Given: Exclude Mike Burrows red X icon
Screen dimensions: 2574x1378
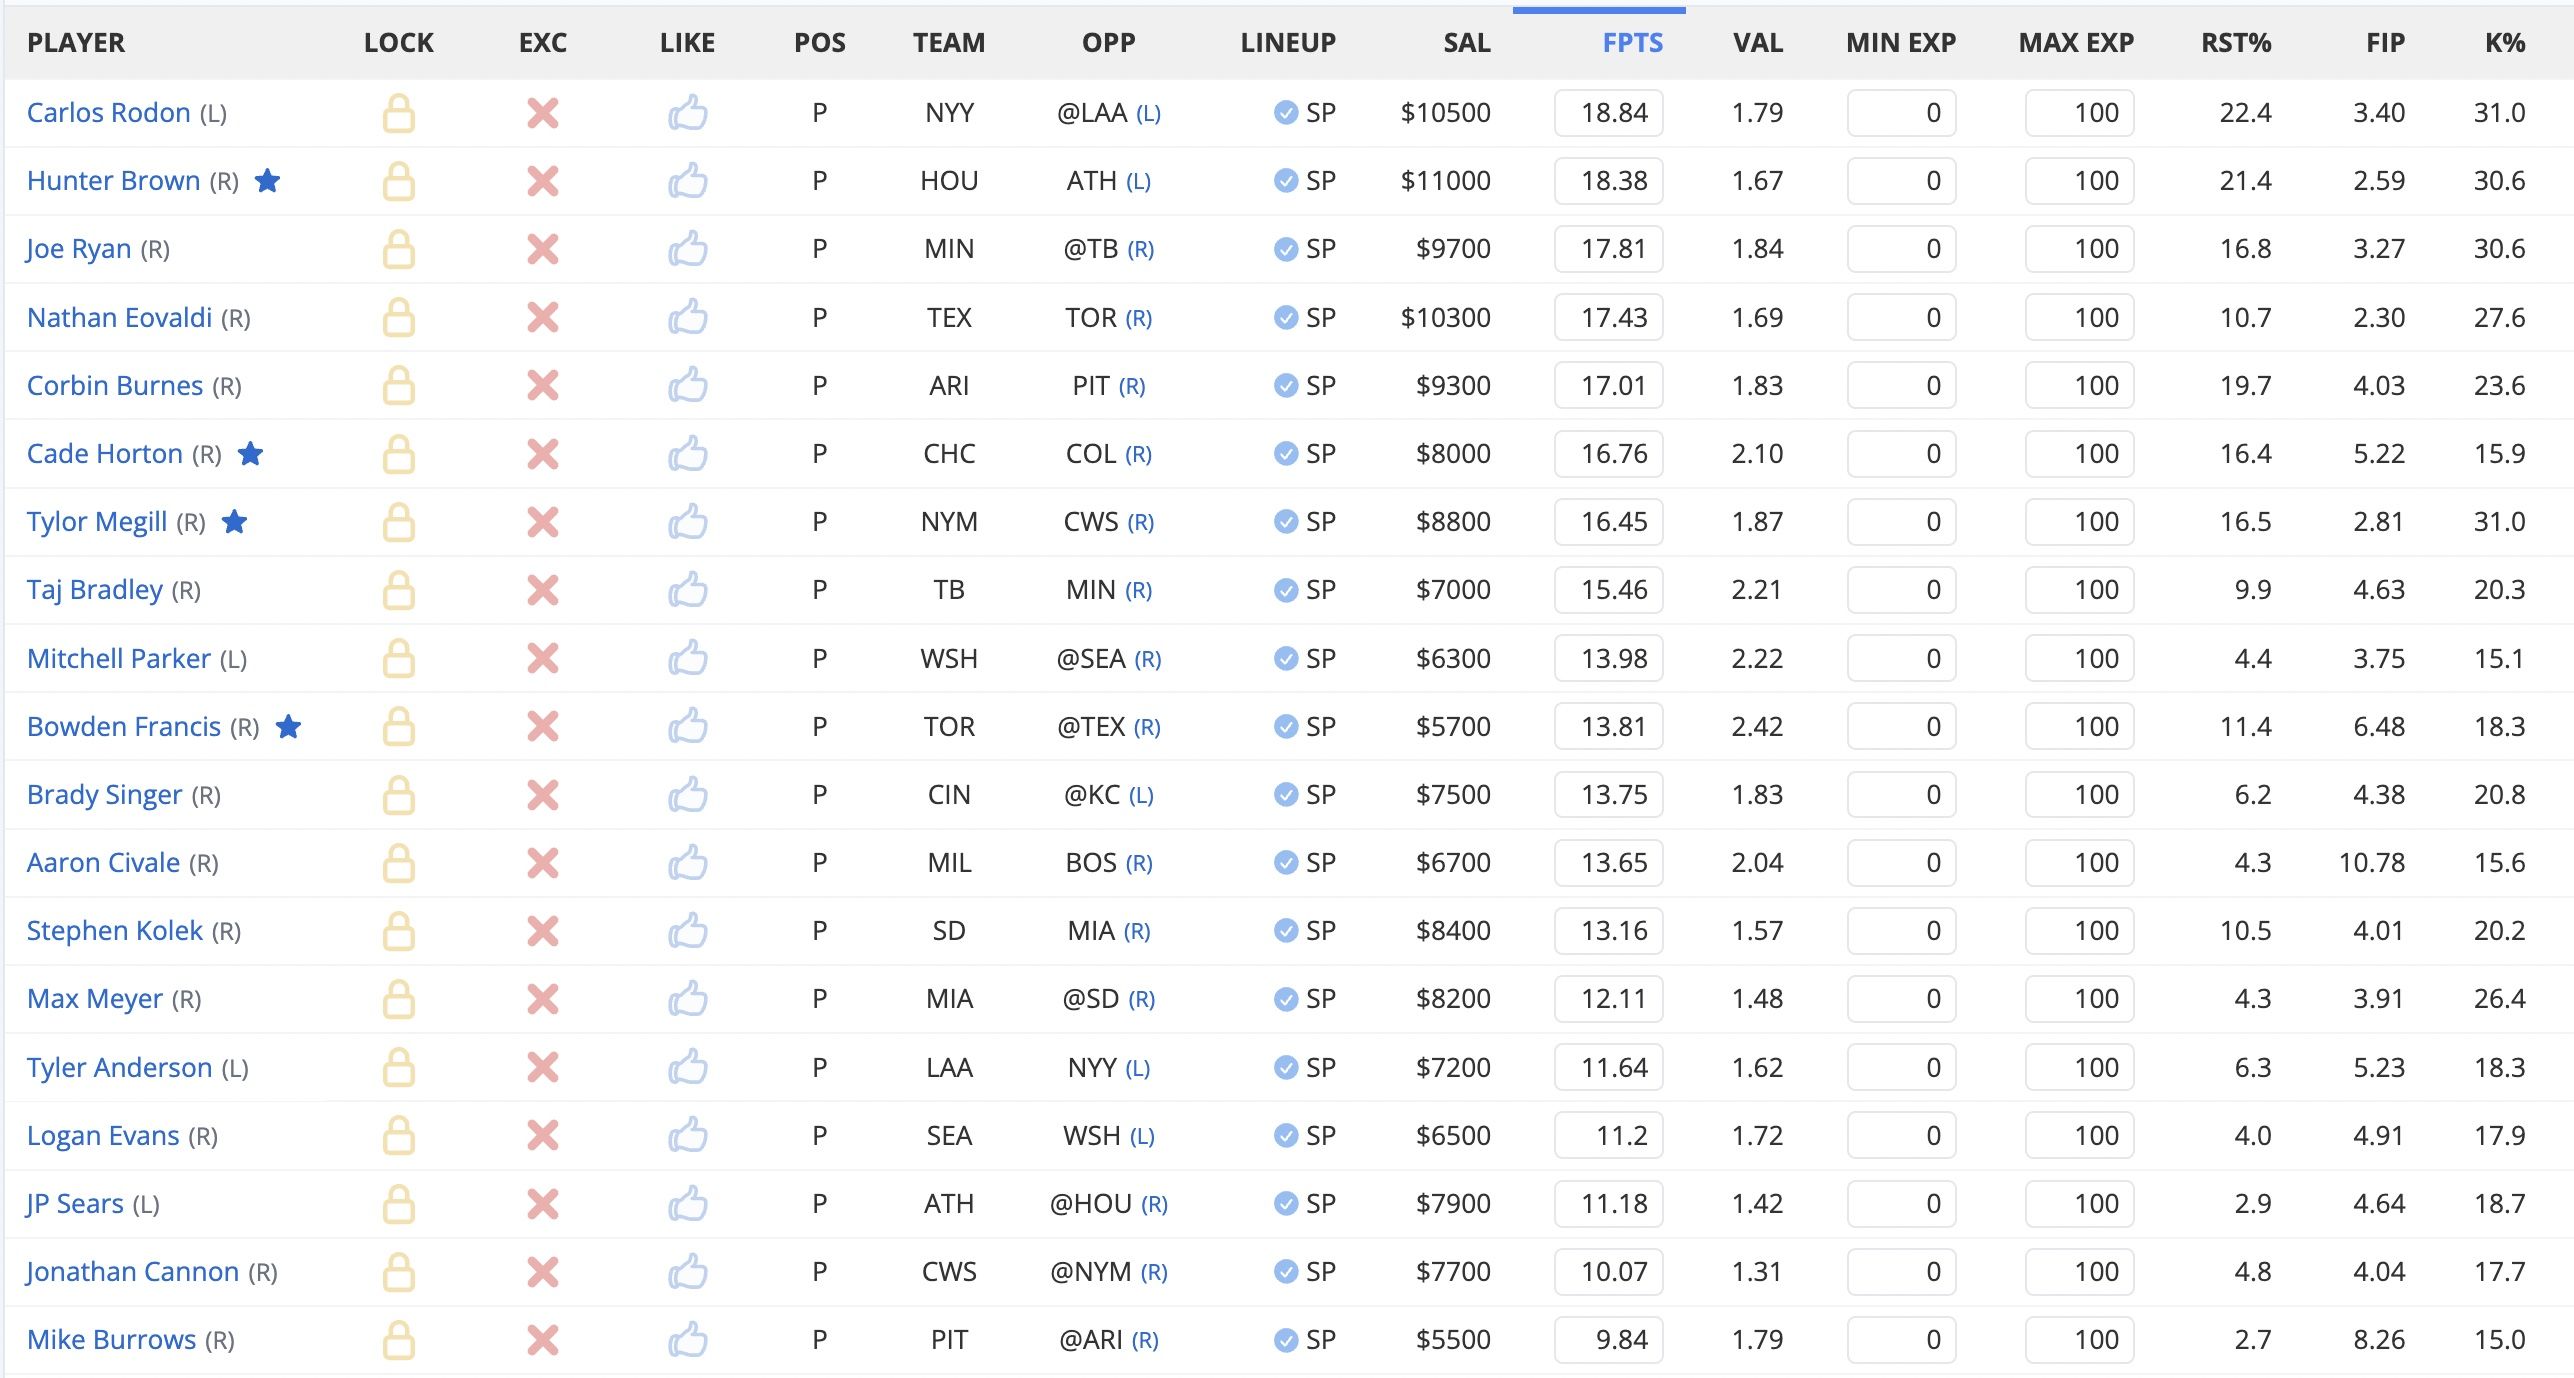Looking at the screenshot, I should (x=543, y=1340).
